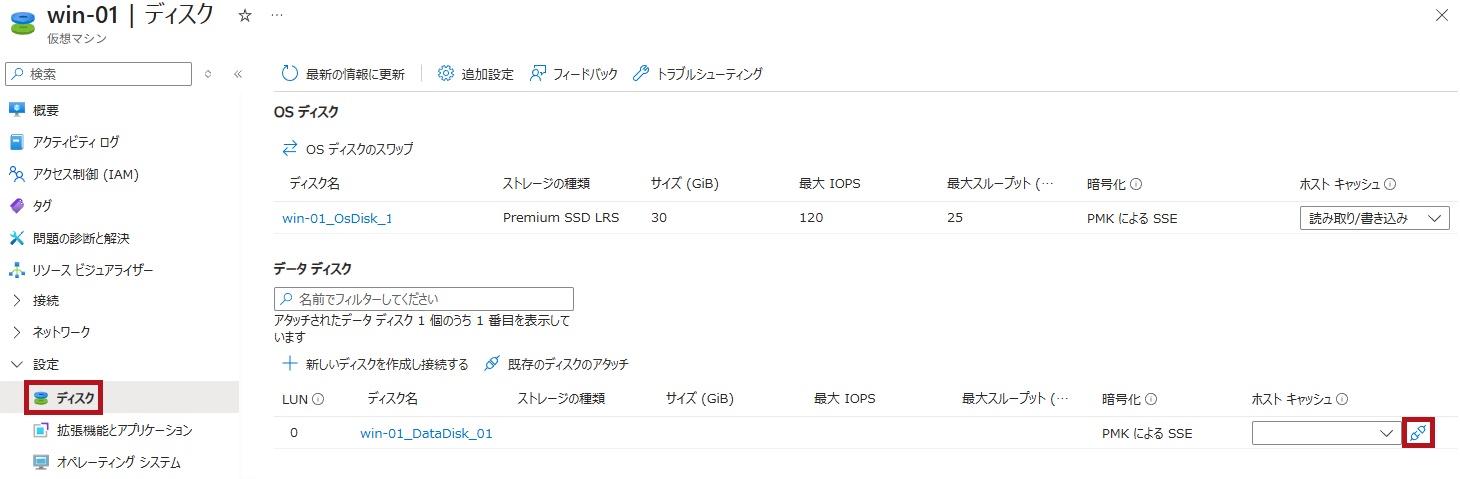The height and width of the screenshot is (479, 1460).
Task: Click the OS ディスクのスワップ button
Action: 348,149
